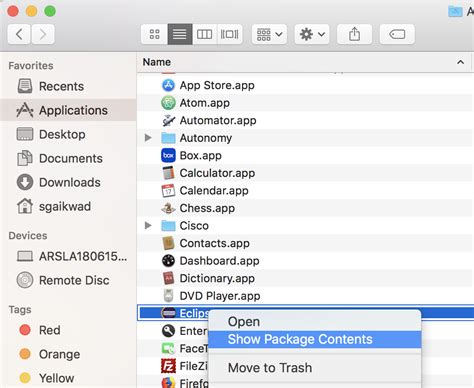Expand the Cisco folder triangle
474x388 pixels.
coord(148,225)
